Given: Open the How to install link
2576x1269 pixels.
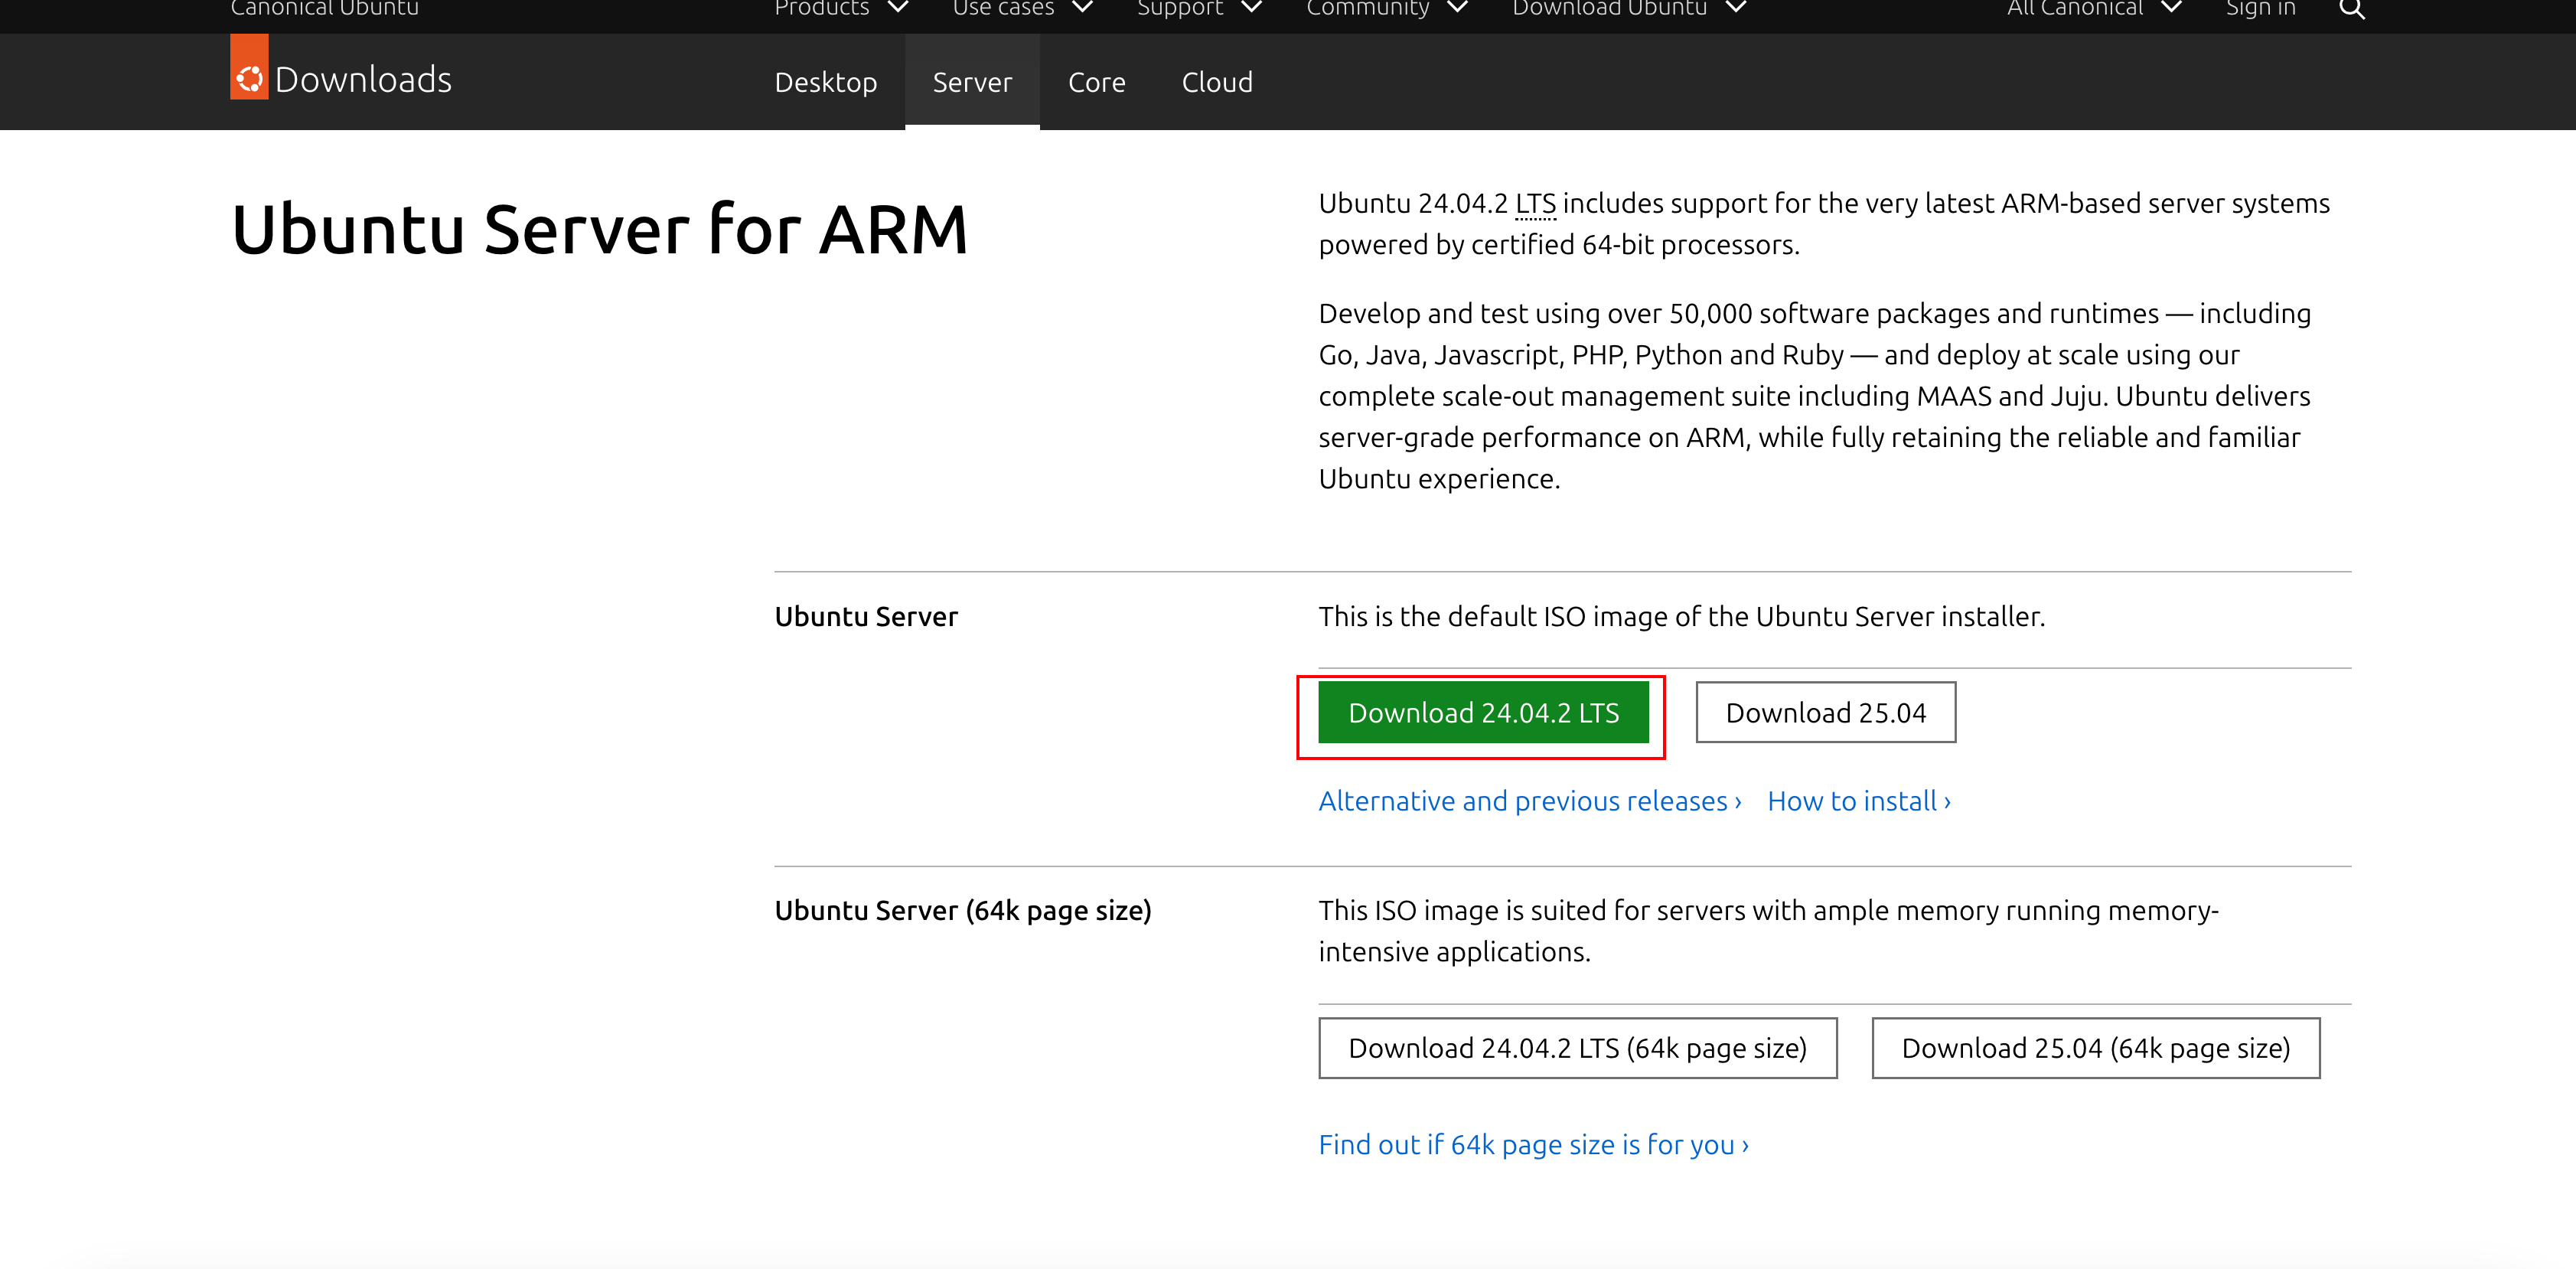Looking at the screenshot, I should click(1858, 801).
